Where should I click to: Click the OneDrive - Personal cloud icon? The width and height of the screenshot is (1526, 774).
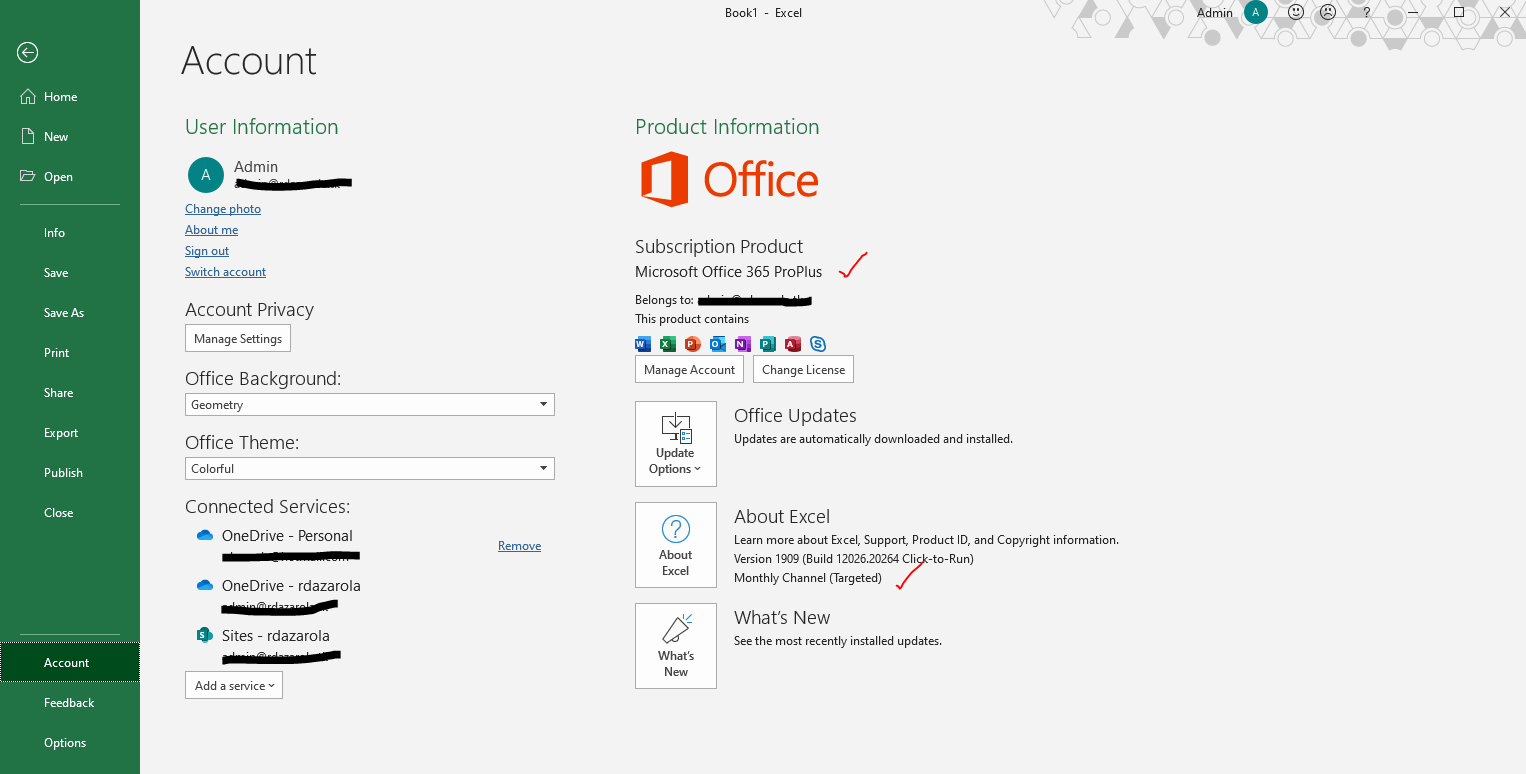(x=205, y=536)
